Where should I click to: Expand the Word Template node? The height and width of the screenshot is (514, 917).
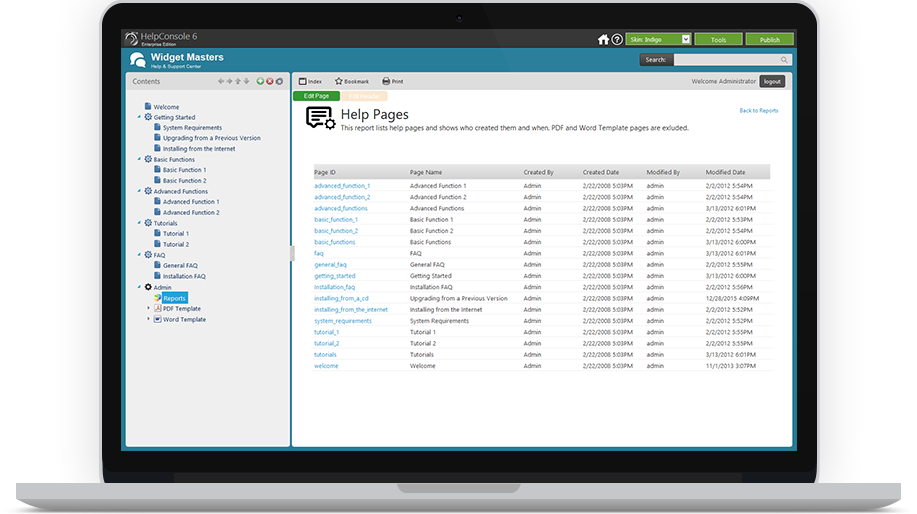(x=149, y=319)
